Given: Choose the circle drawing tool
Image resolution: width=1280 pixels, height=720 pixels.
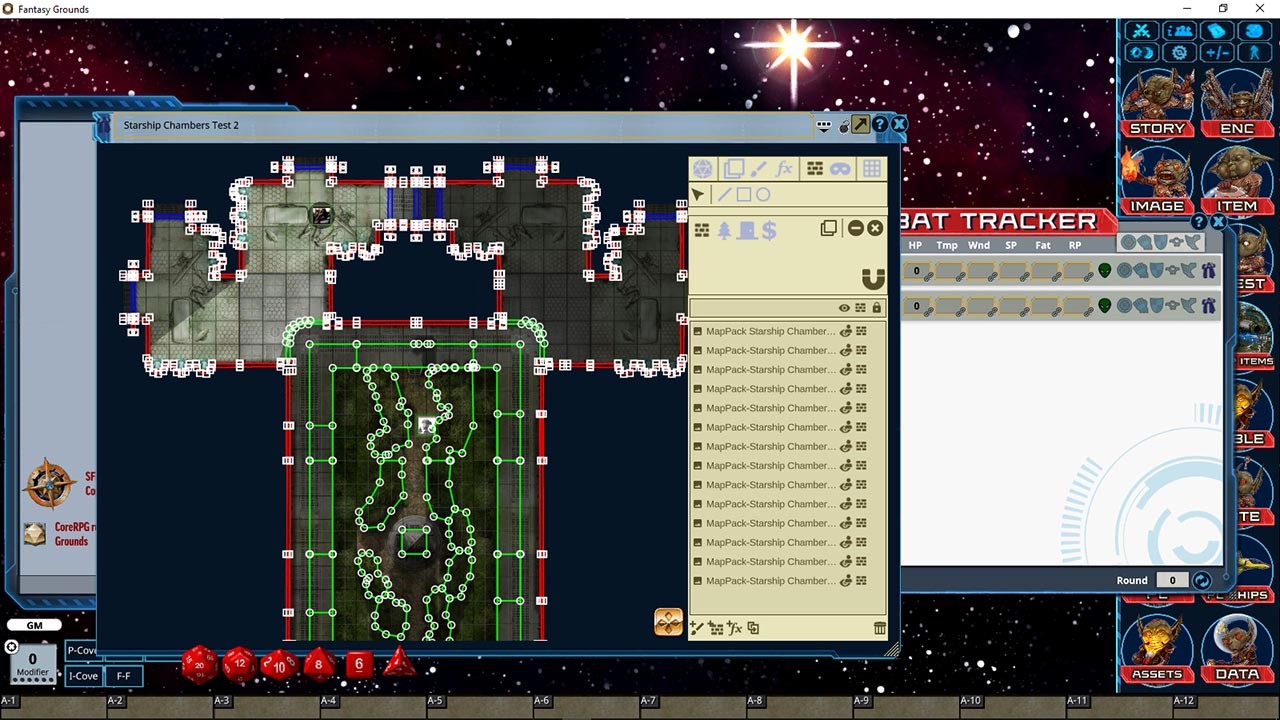Looking at the screenshot, I should (763, 195).
